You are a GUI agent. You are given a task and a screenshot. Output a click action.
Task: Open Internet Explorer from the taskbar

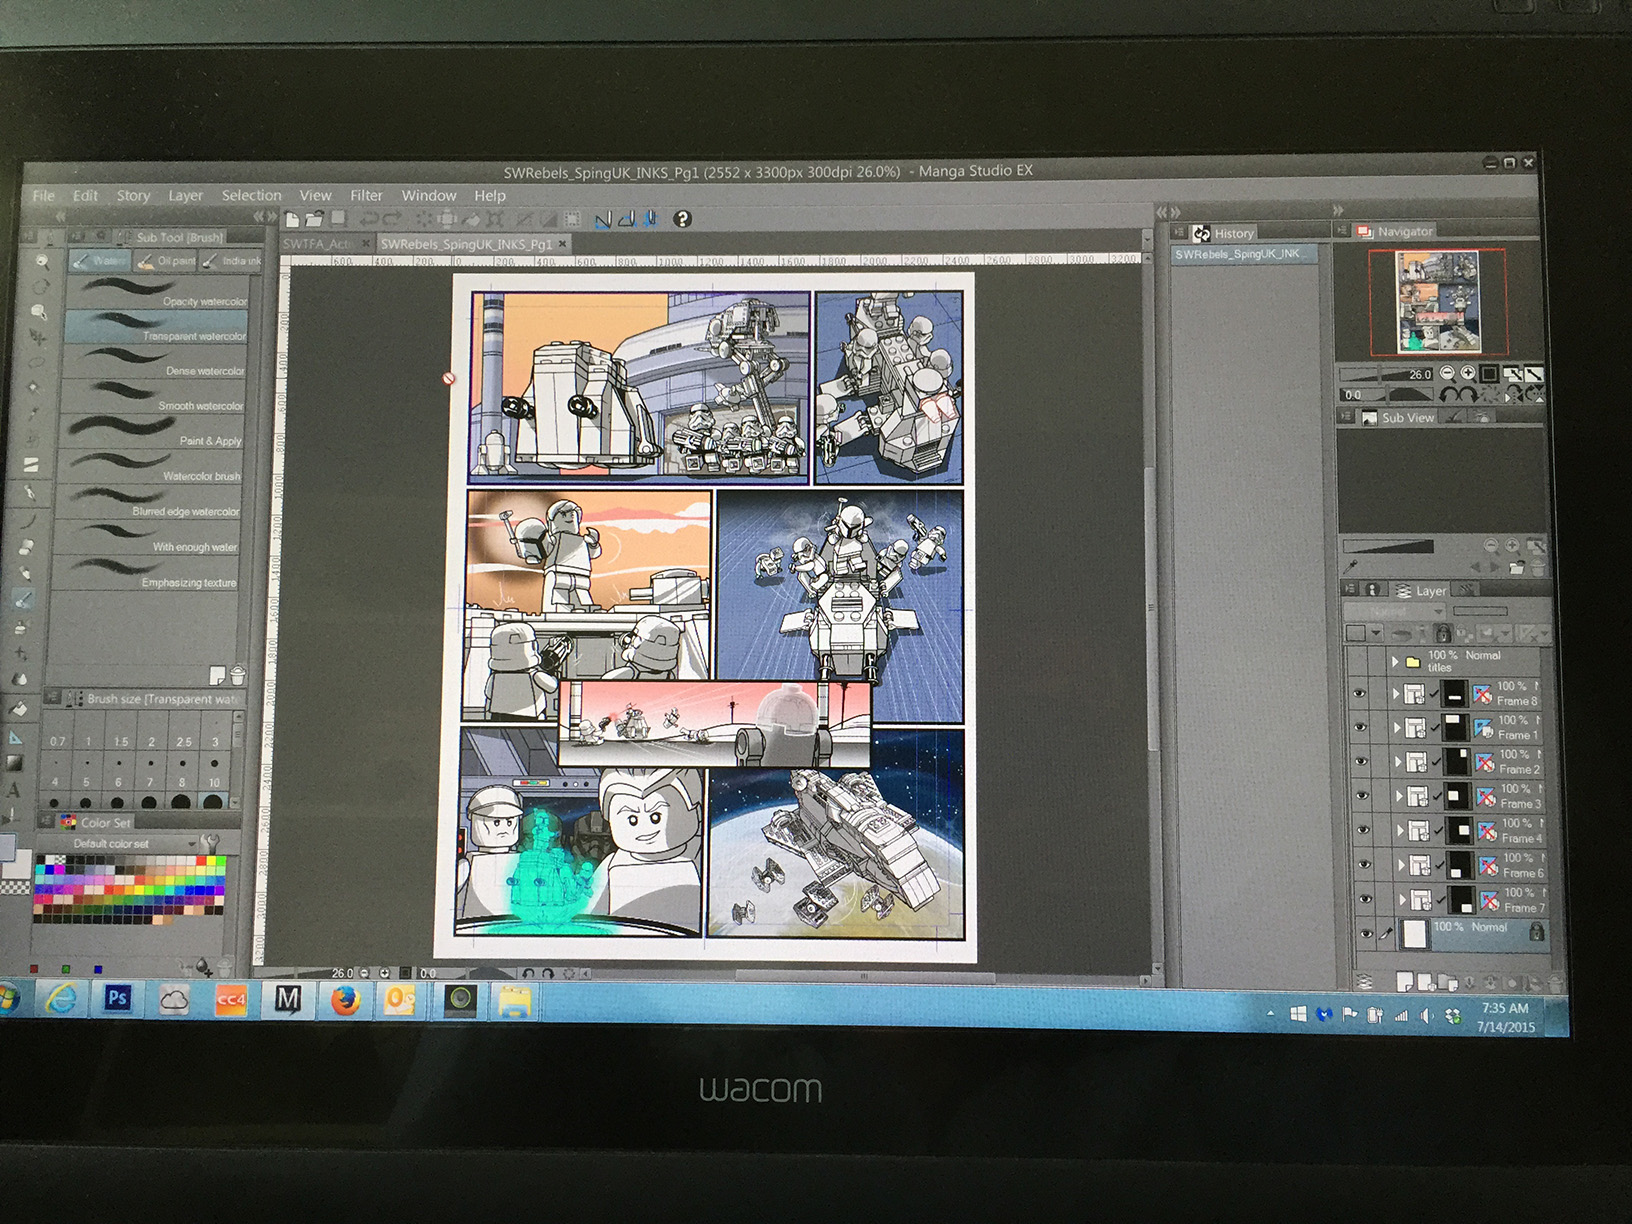62,997
